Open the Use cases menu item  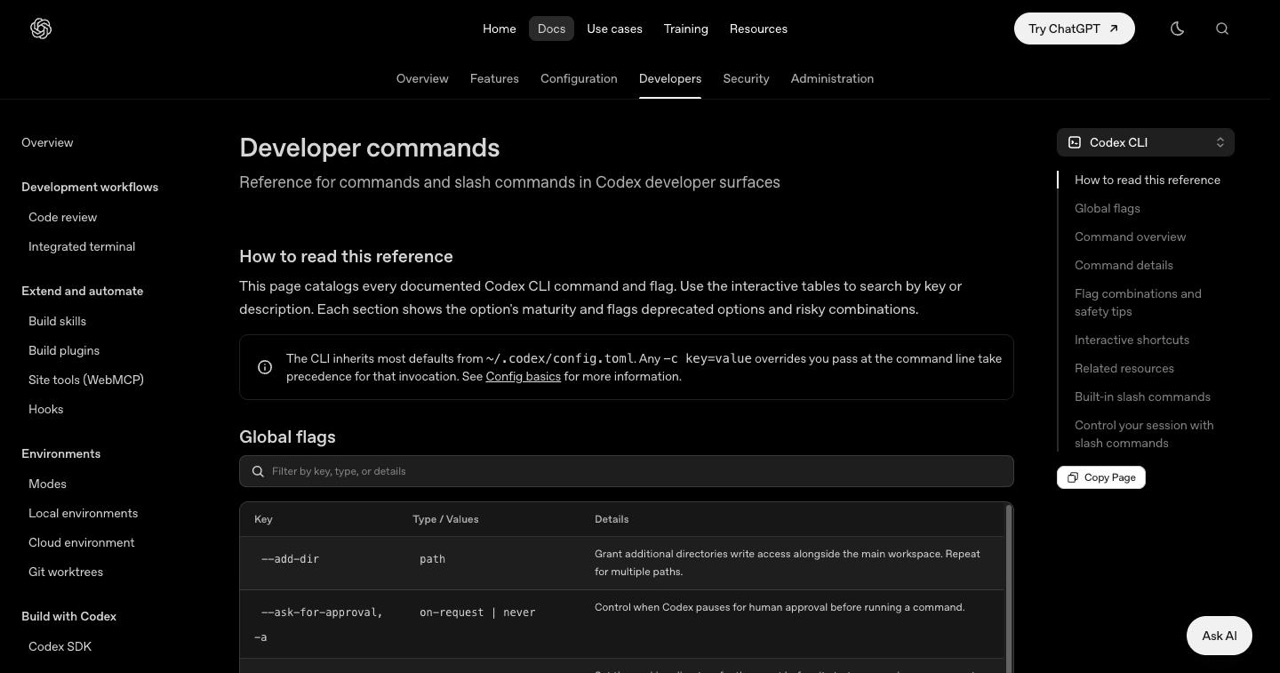[614, 29]
